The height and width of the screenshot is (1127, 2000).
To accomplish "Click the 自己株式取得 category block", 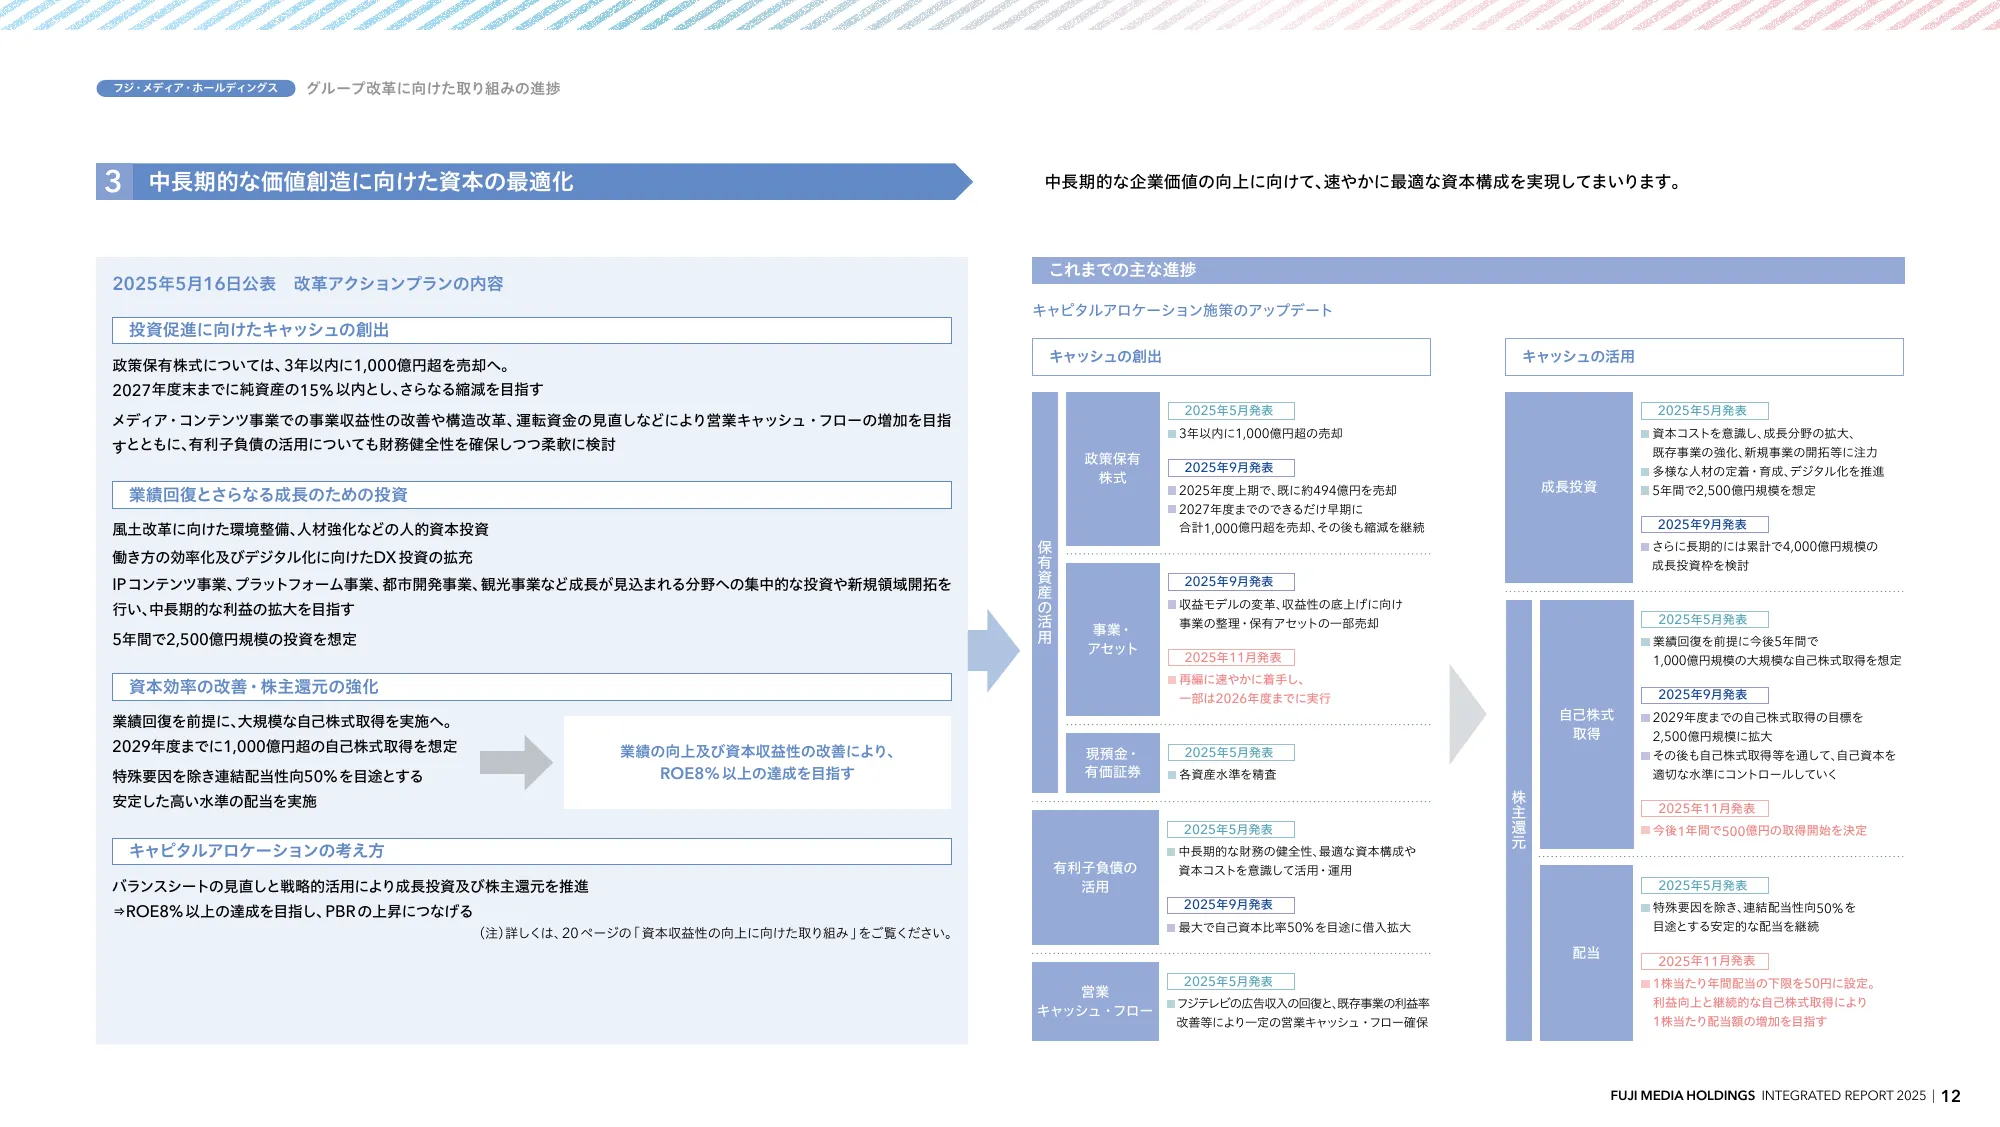I will tap(1586, 724).
